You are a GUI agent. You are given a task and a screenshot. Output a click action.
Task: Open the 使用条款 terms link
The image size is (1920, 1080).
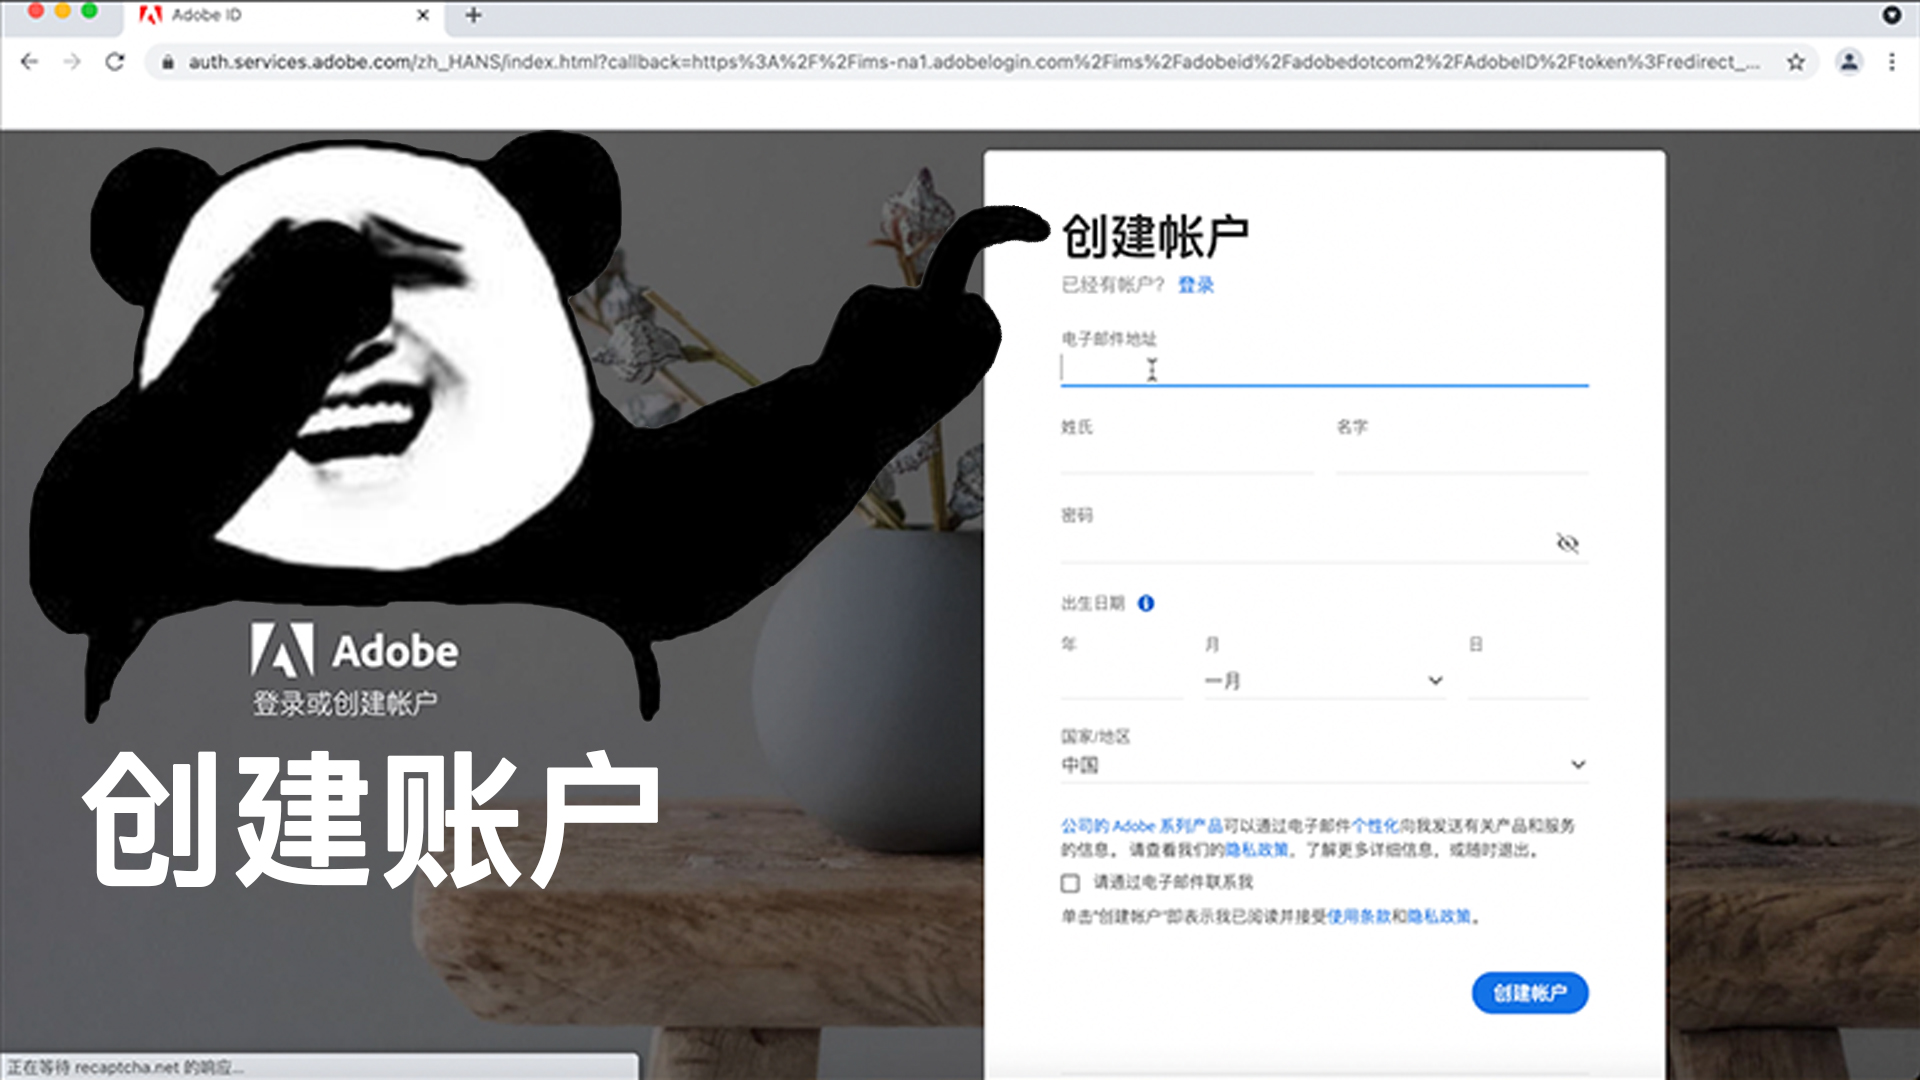coord(1358,917)
